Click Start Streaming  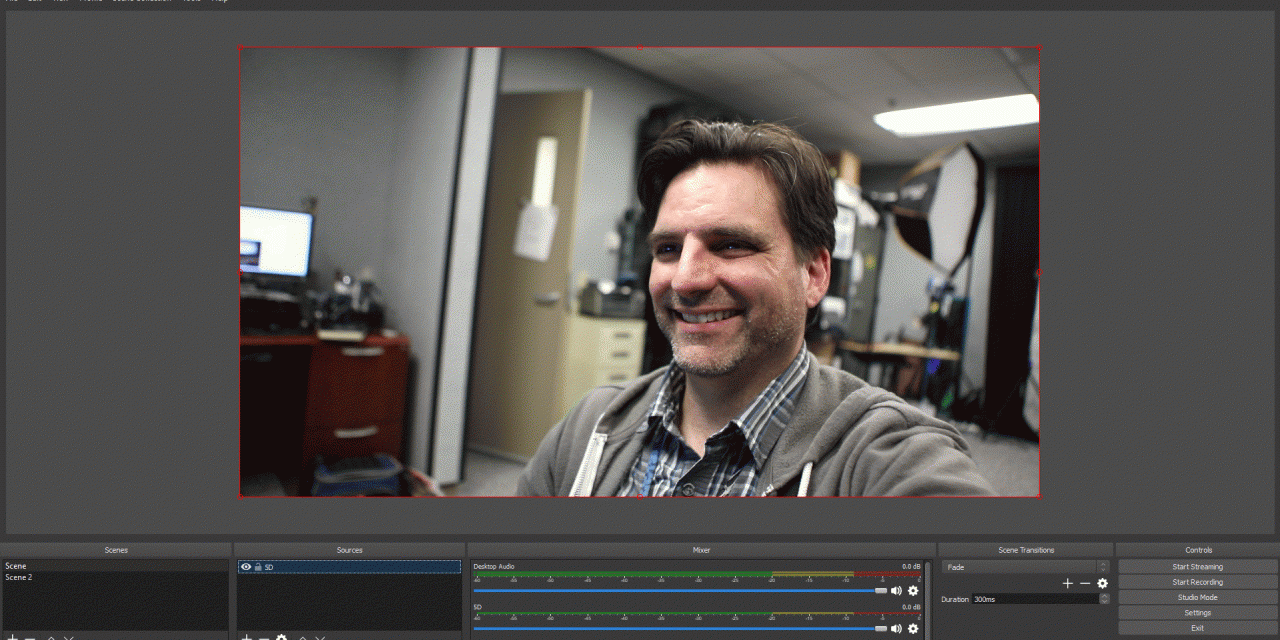(1197, 567)
